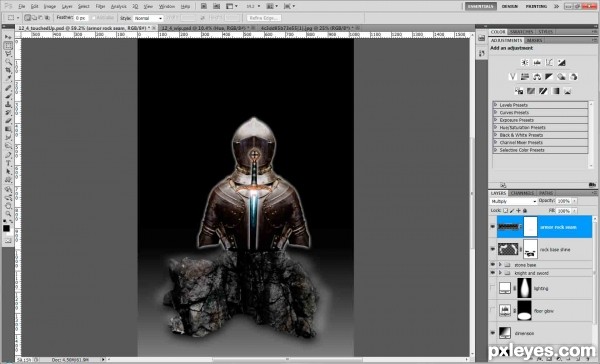Open the File menu
The height and width of the screenshot is (364, 600).
coord(21,7)
